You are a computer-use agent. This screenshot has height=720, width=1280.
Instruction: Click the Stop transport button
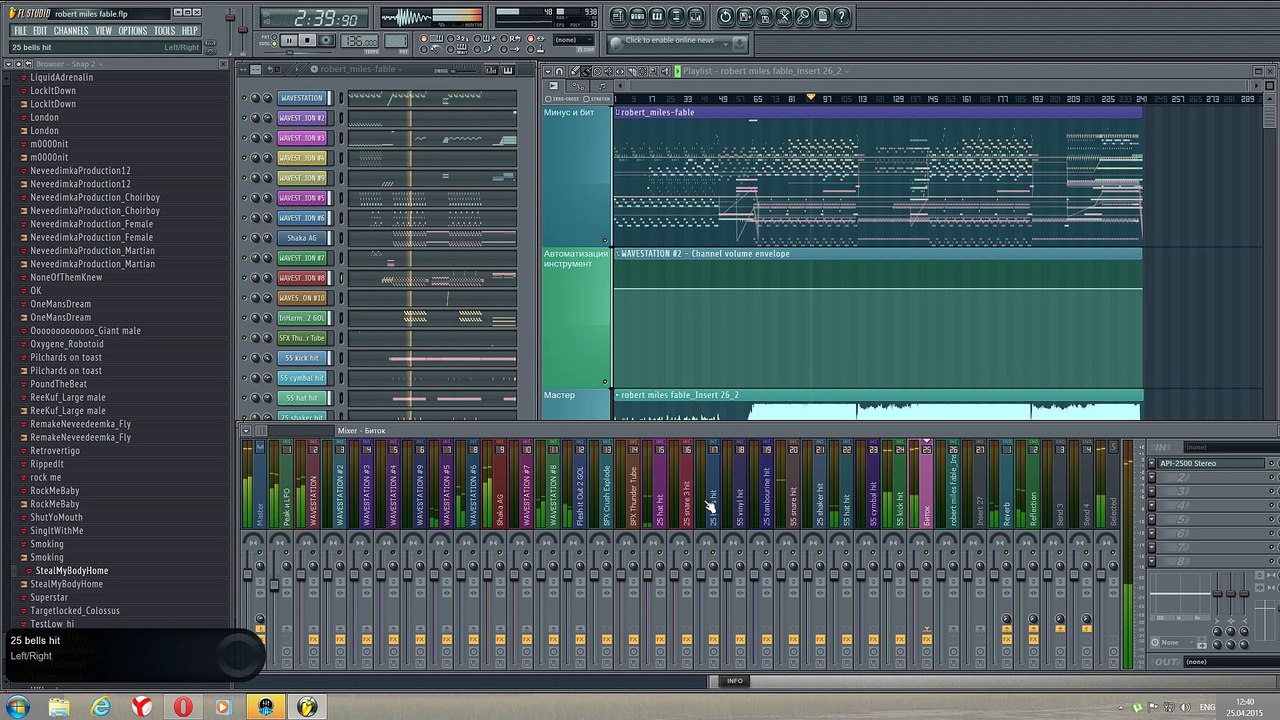pyautogui.click(x=307, y=40)
